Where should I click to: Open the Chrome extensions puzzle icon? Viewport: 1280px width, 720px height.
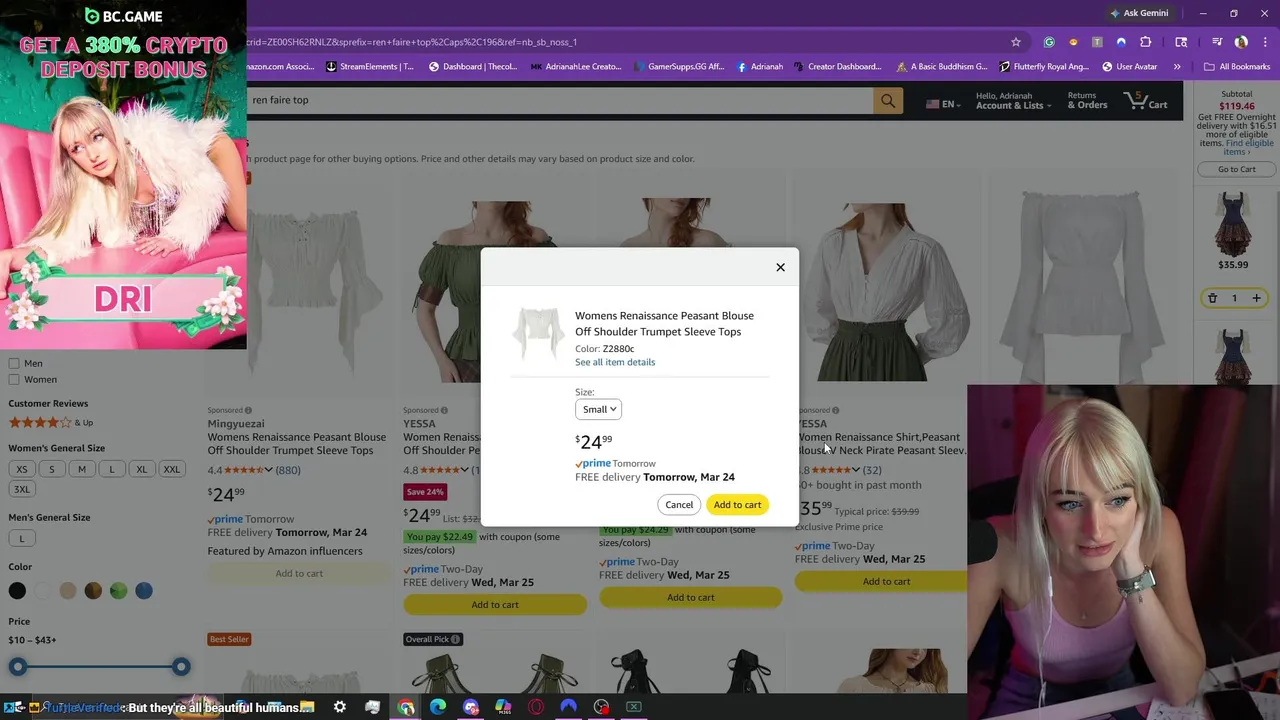pyautogui.click(x=1145, y=42)
